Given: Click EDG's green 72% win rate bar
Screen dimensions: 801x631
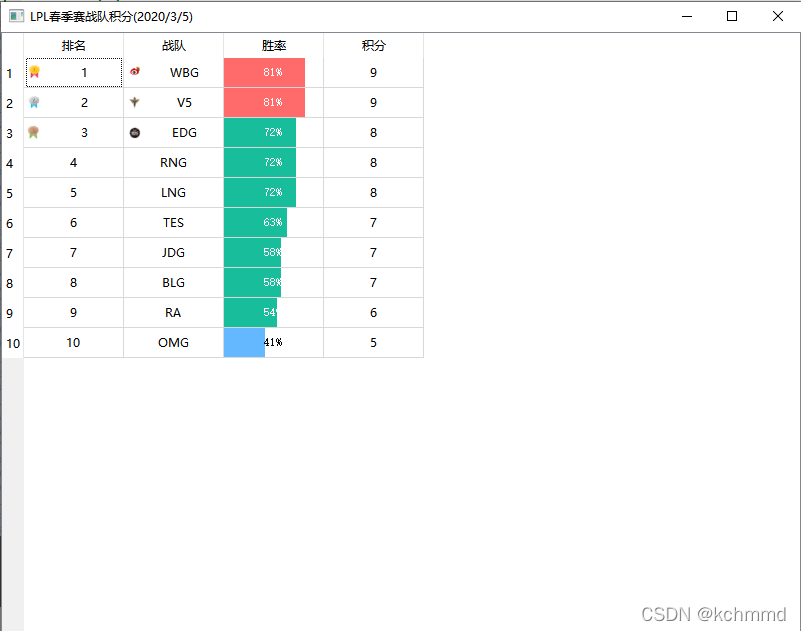Looking at the screenshot, I should 260,132.
